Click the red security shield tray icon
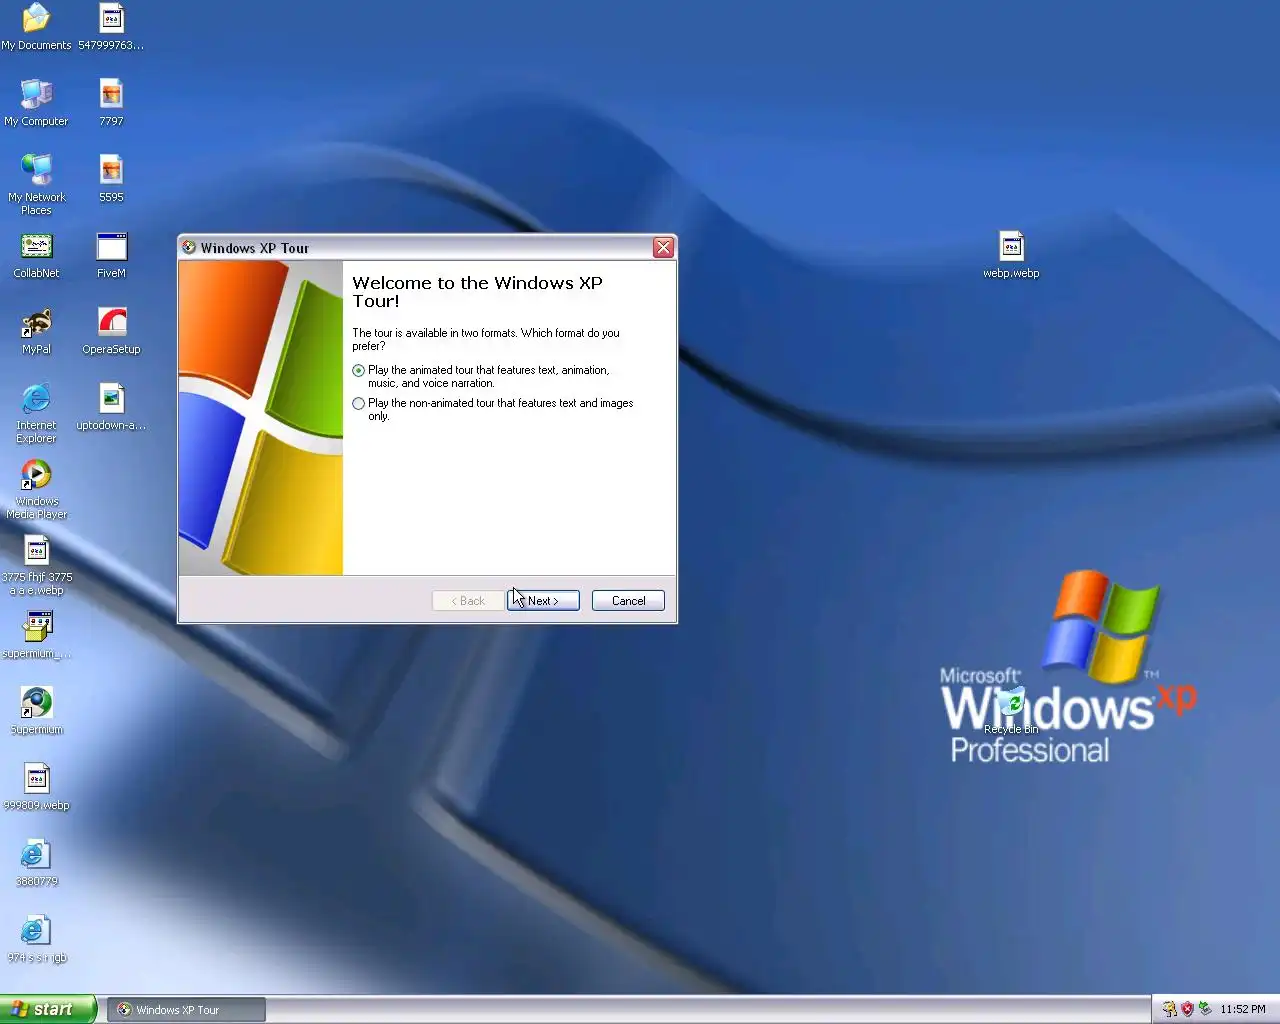The image size is (1280, 1024). pos(1187,1009)
